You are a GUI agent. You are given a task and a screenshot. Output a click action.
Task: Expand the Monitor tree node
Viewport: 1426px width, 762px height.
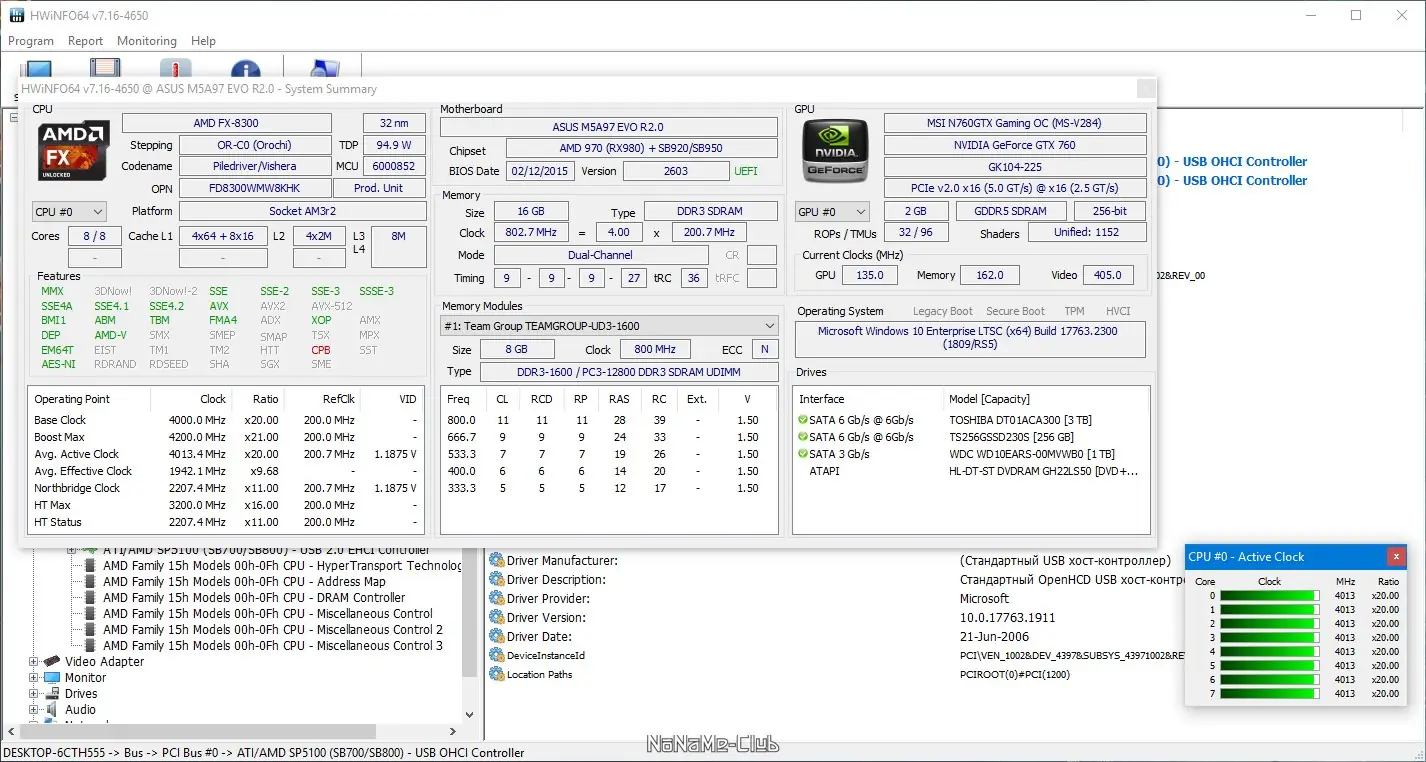[x=34, y=678]
